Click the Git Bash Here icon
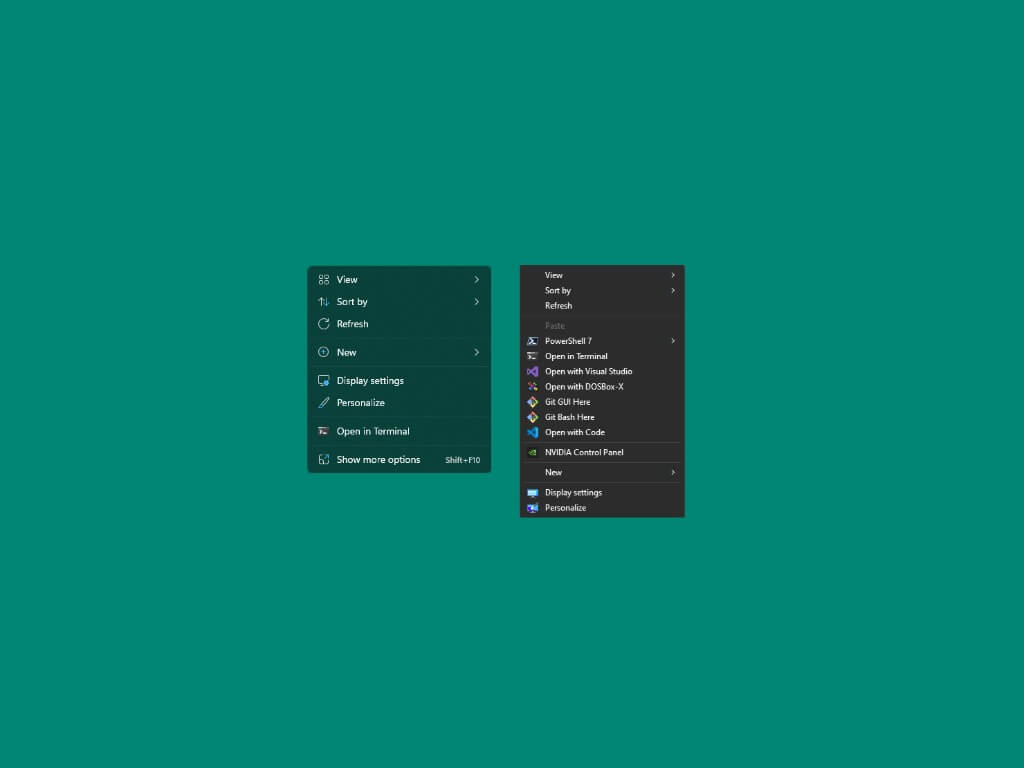1024x768 pixels. [x=532, y=417]
